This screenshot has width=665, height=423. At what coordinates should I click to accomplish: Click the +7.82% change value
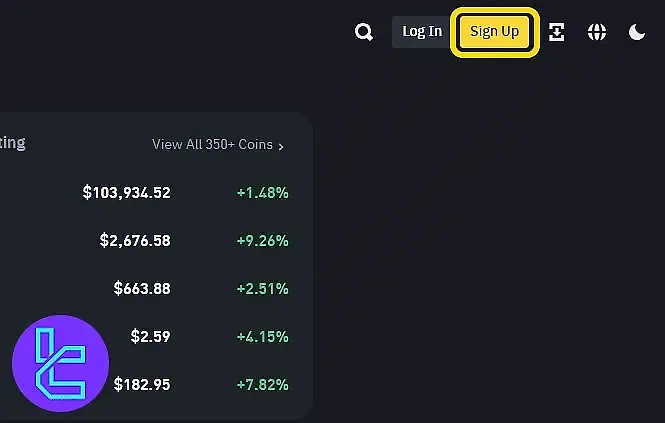point(262,384)
